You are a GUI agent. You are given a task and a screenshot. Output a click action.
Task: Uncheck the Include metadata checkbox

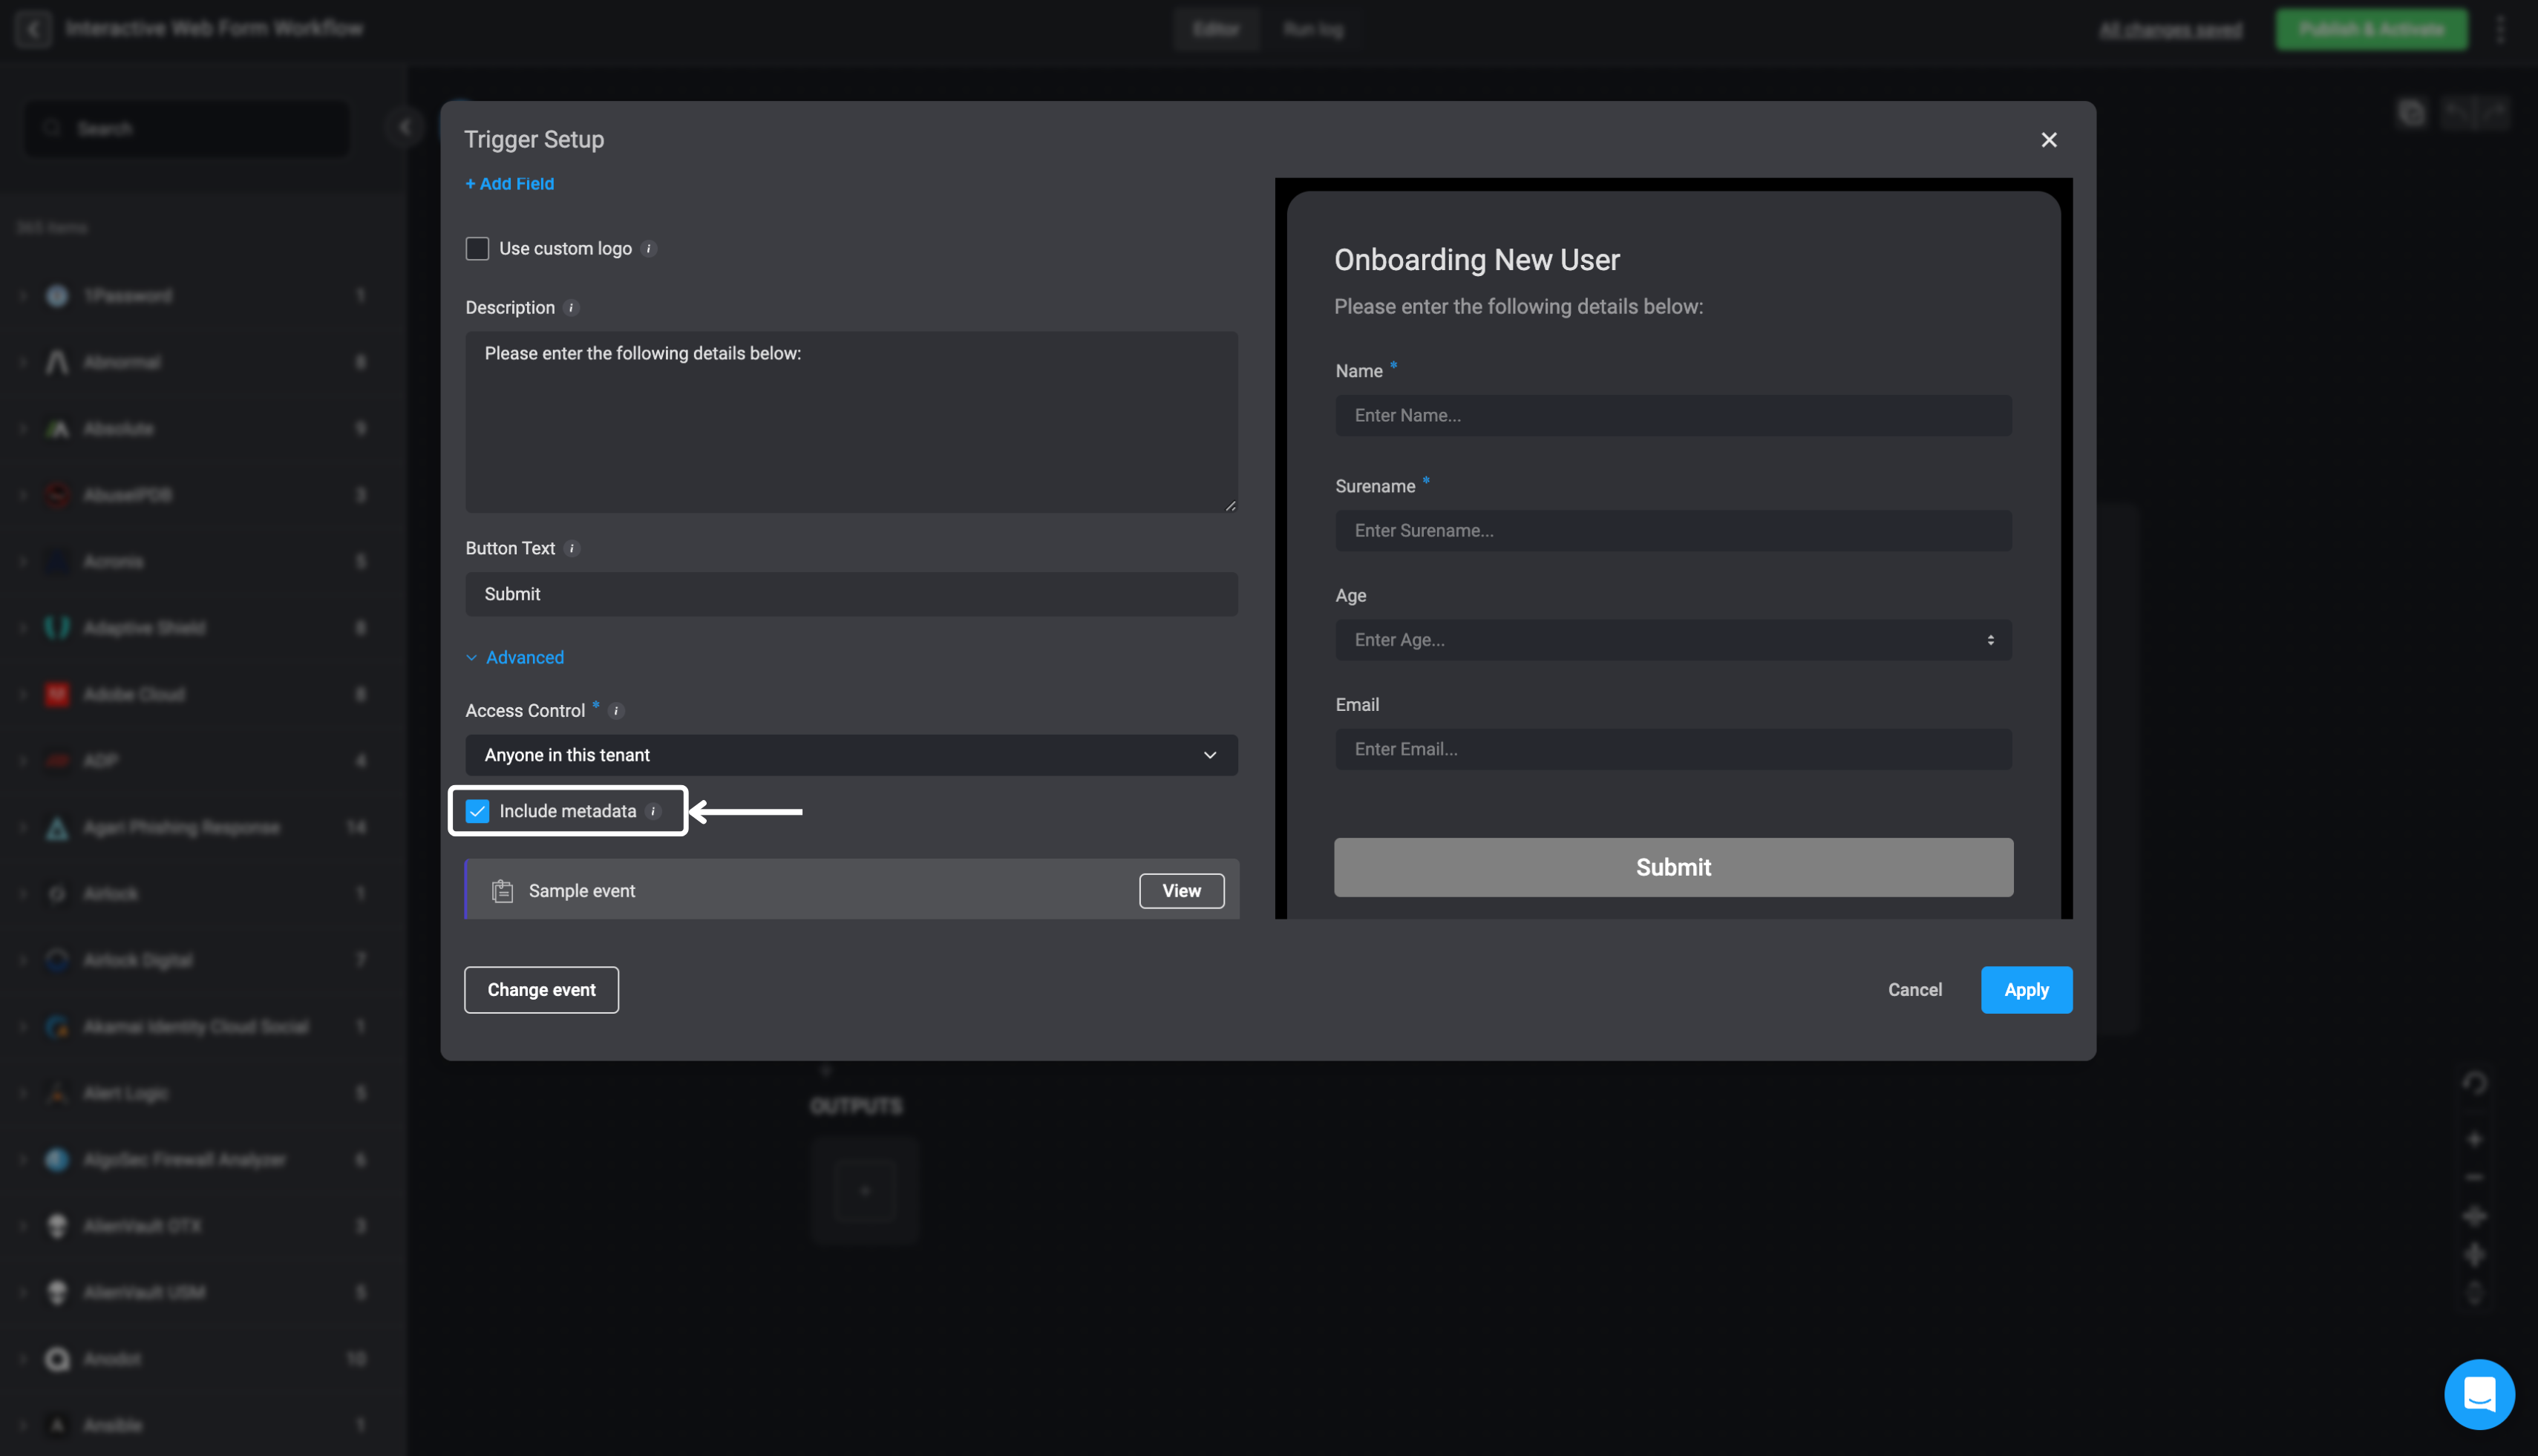477,812
